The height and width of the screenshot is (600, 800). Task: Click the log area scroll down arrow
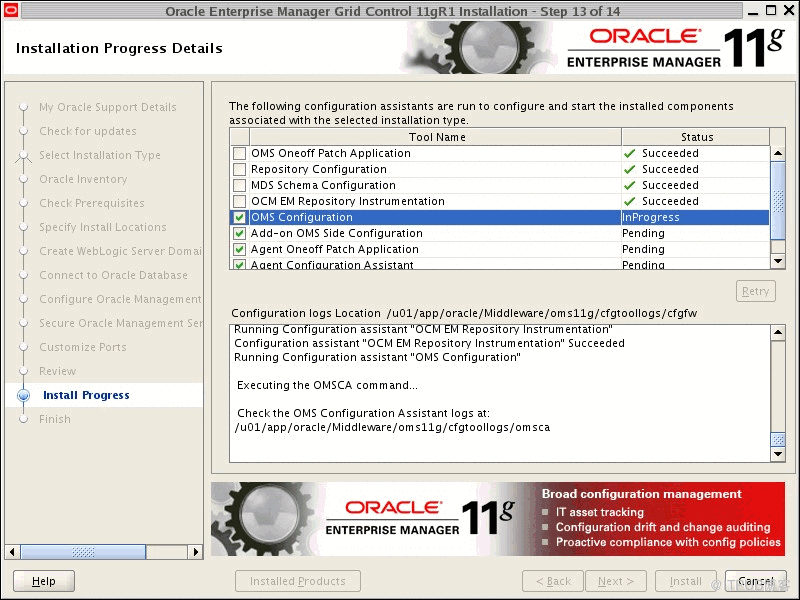(x=778, y=454)
